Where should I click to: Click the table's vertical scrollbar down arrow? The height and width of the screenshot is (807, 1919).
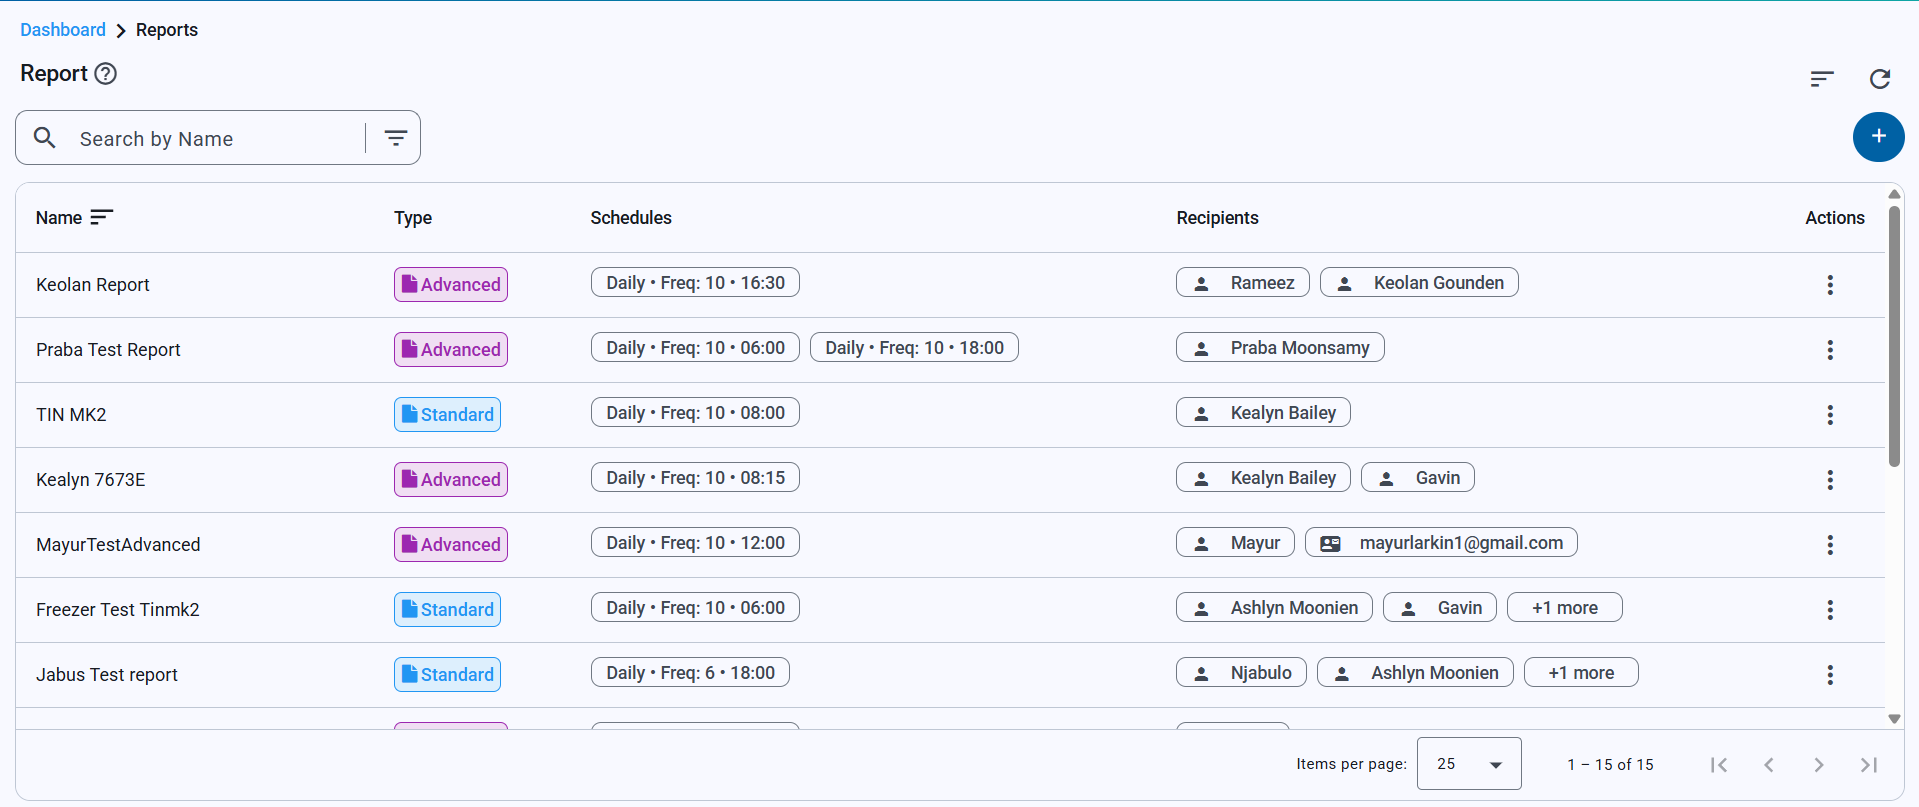pos(1893,719)
